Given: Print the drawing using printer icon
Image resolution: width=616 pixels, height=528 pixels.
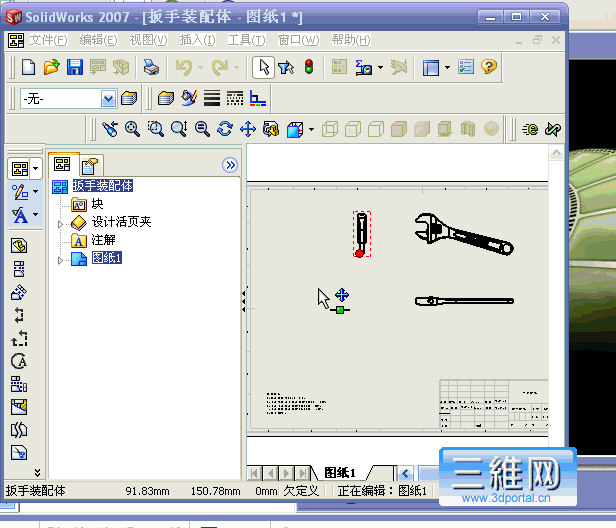Looking at the screenshot, I should [x=151, y=67].
